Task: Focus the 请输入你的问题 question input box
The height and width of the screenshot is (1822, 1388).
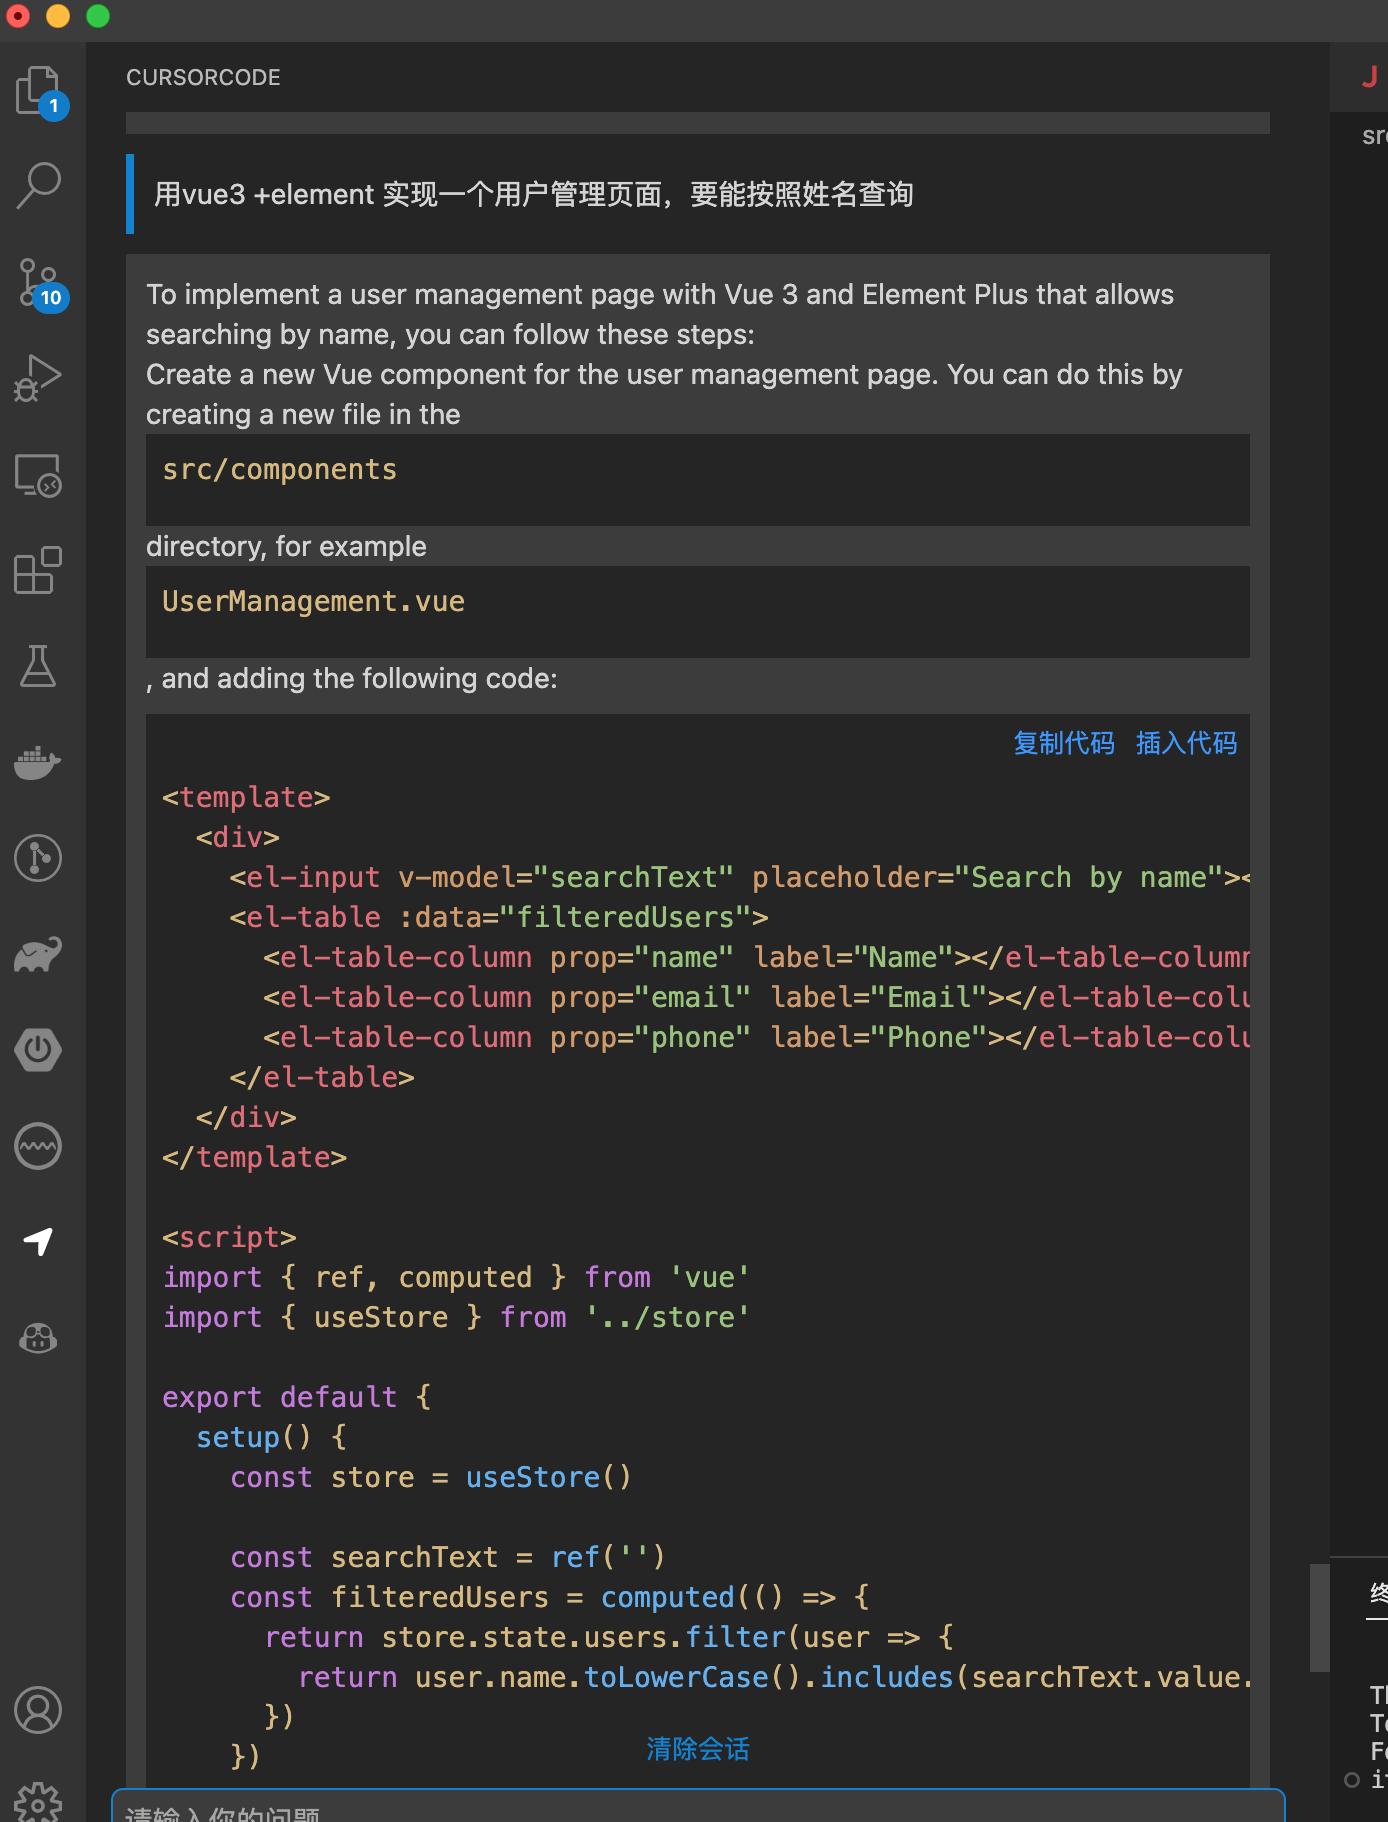Action: (x=697, y=1808)
